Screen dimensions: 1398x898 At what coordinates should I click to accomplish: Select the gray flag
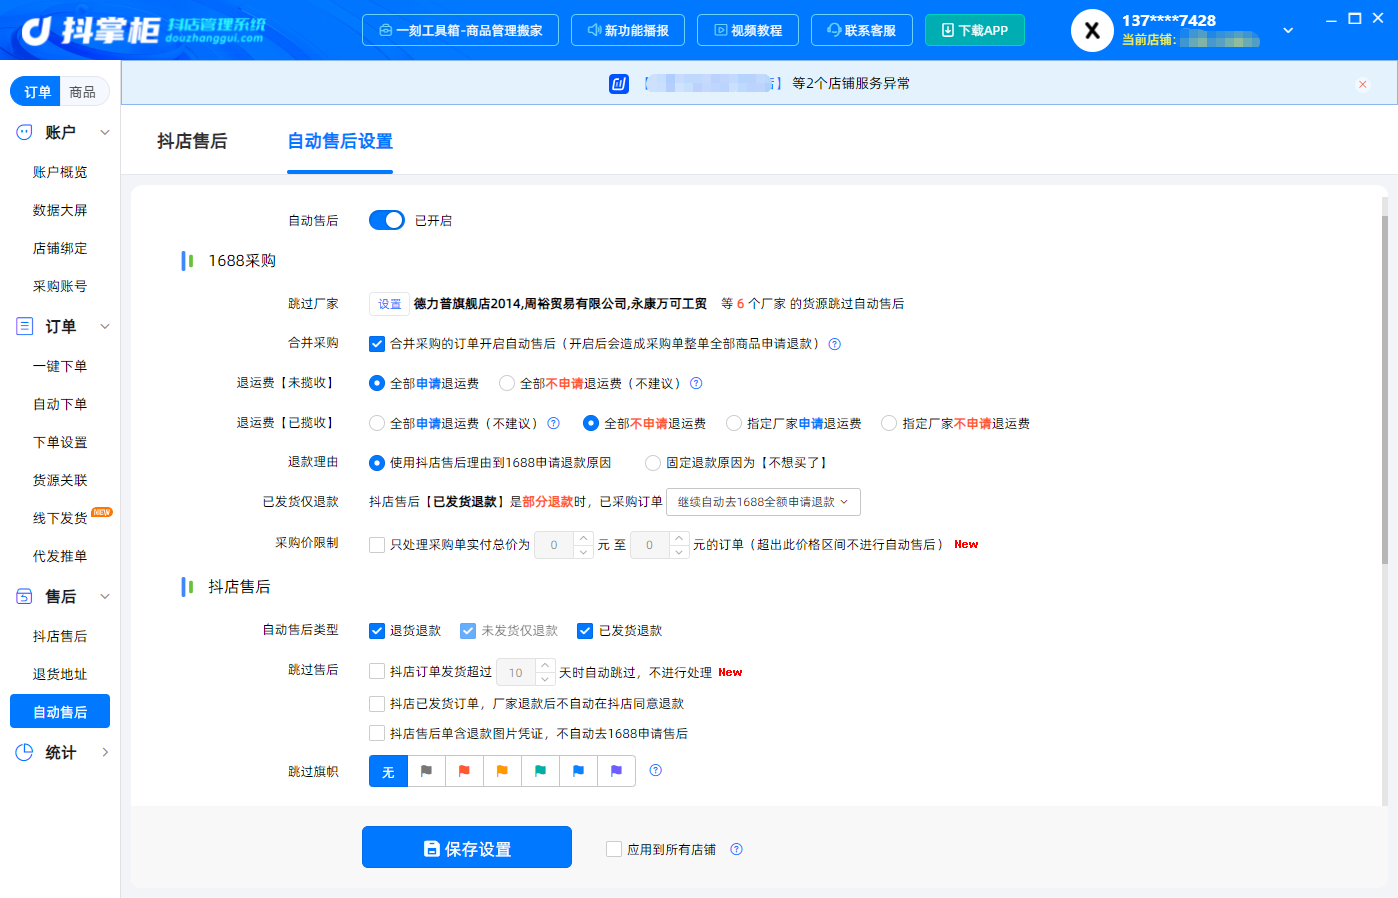tap(427, 771)
